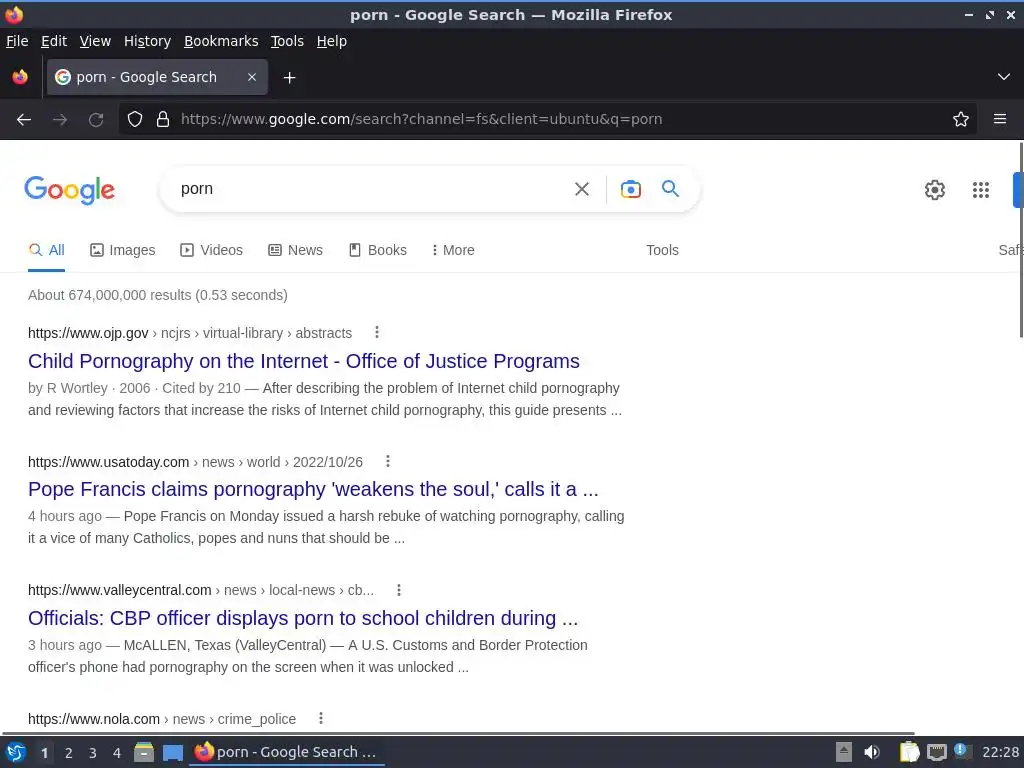The width and height of the screenshot is (1024, 768).
Task: Switch to the Images tab
Action: coord(123,250)
